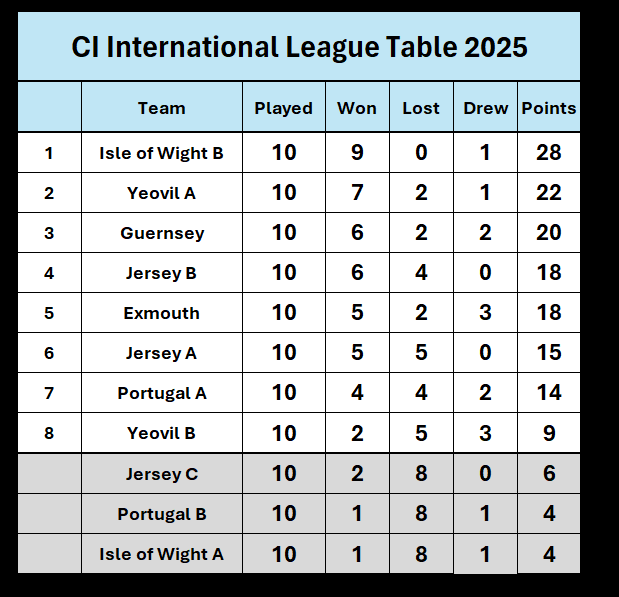
Task: Click the rank 1 position cell
Action: [x=49, y=153]
